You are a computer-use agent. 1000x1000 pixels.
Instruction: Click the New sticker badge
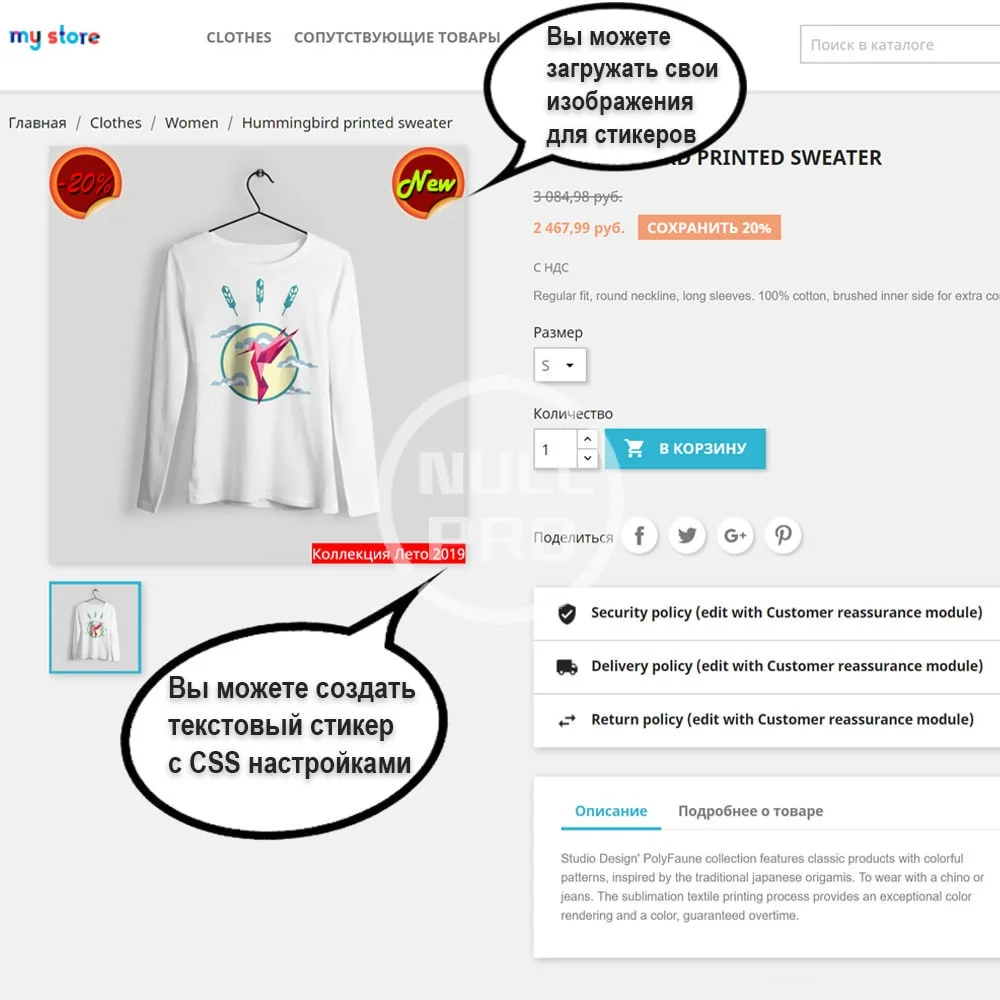pyautogui.click(x=428, y=184)
